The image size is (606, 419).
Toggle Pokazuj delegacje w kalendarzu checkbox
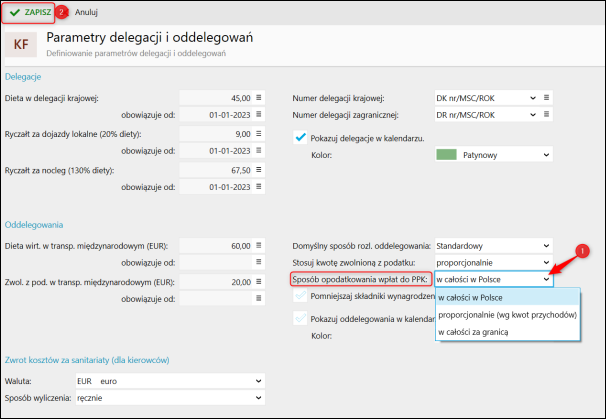(x=300, y=138)
